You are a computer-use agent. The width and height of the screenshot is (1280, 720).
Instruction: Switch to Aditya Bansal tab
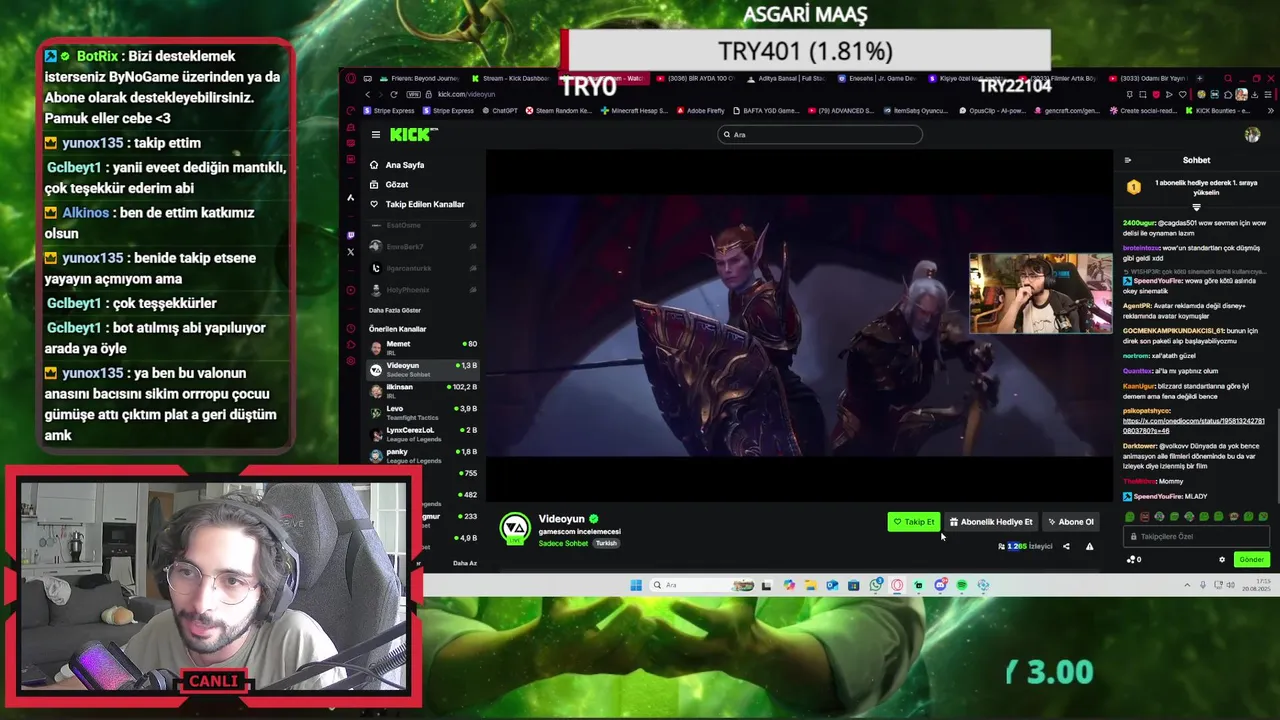pyautogui.click(x=785, y=79)
